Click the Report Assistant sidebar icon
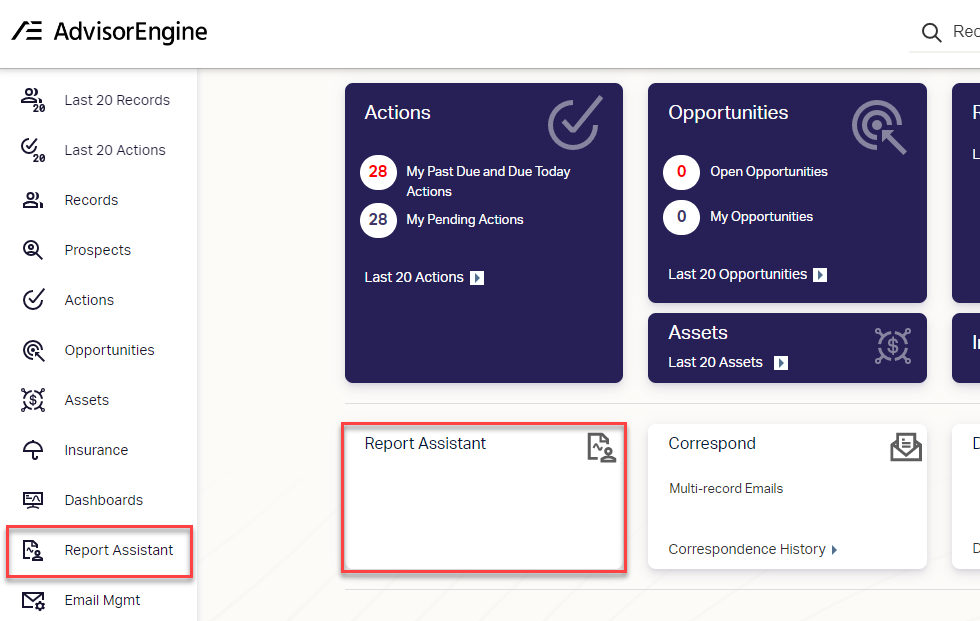980x621 pixels. [x=32, y=550]
